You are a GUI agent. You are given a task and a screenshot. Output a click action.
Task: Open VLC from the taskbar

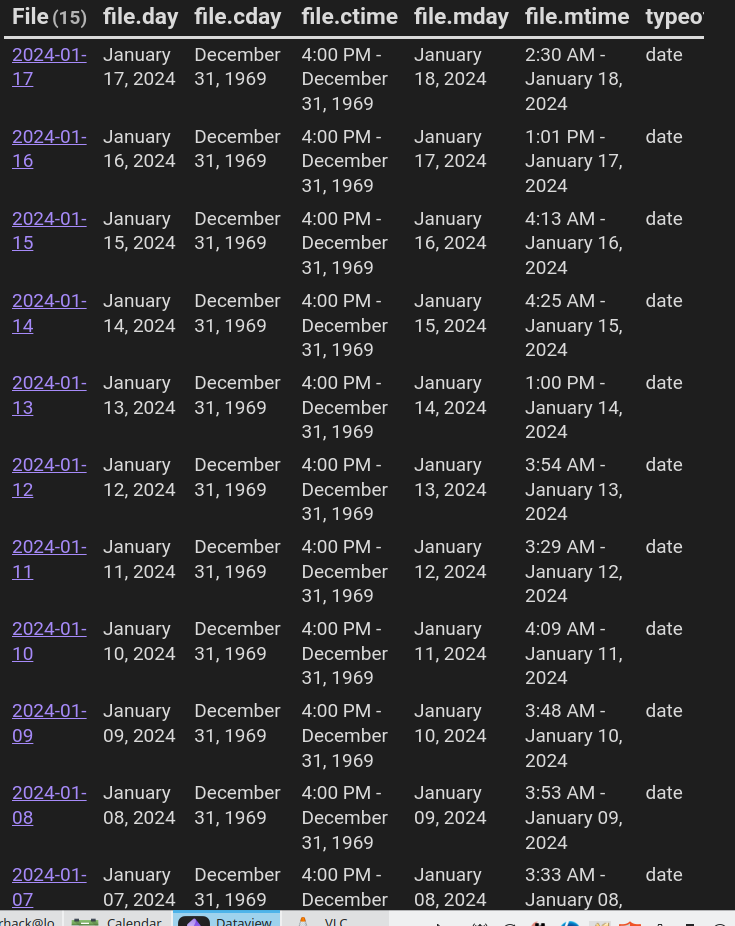click(x=324, y=919)
